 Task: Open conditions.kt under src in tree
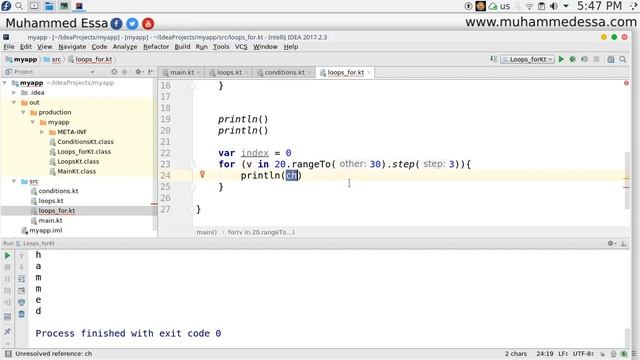tap(58, 191)
